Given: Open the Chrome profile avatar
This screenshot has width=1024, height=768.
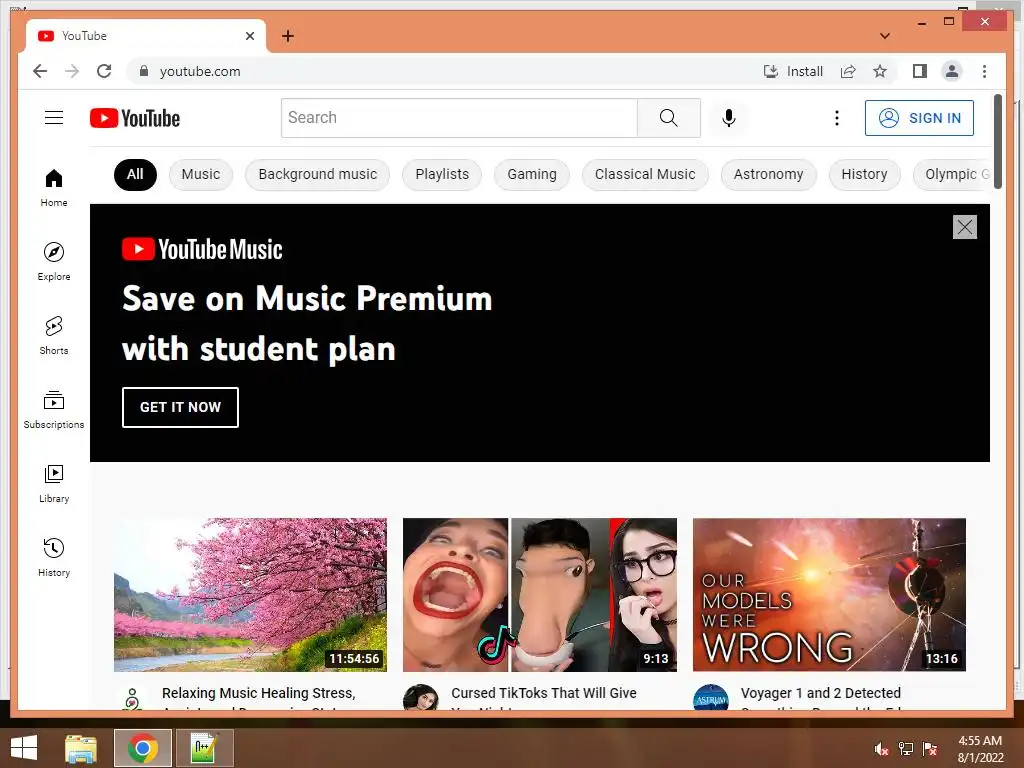Looking at the screenshot, I should pyautogui.click(x=952, y=71).
